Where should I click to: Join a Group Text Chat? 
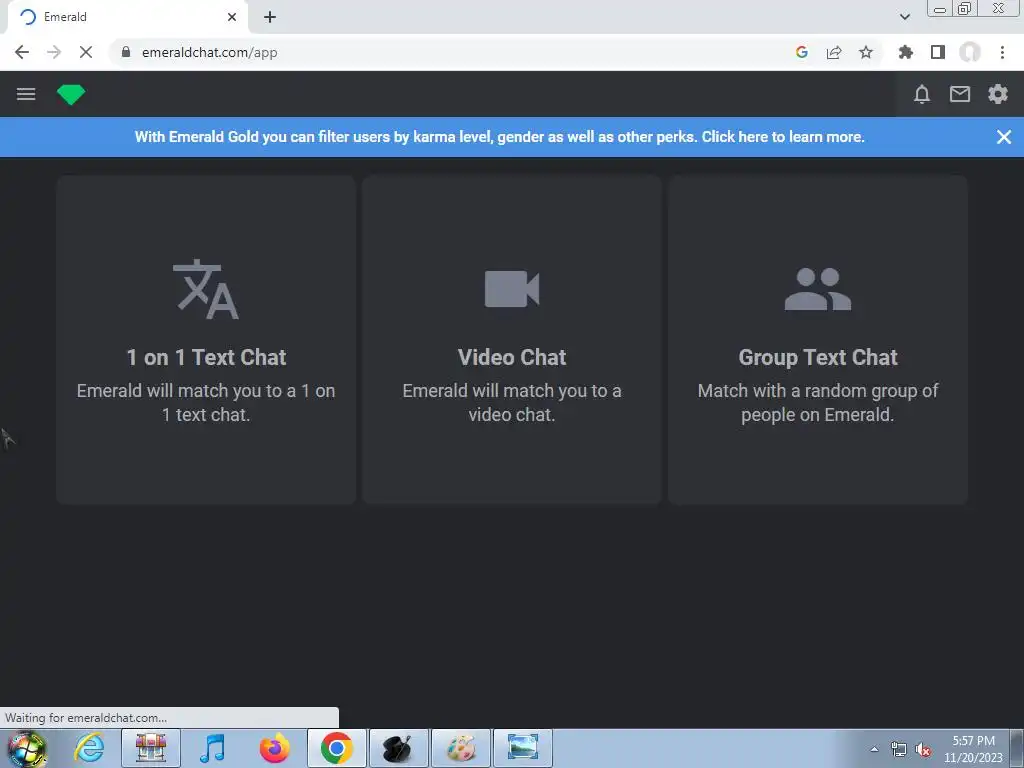tap(818, 340)
